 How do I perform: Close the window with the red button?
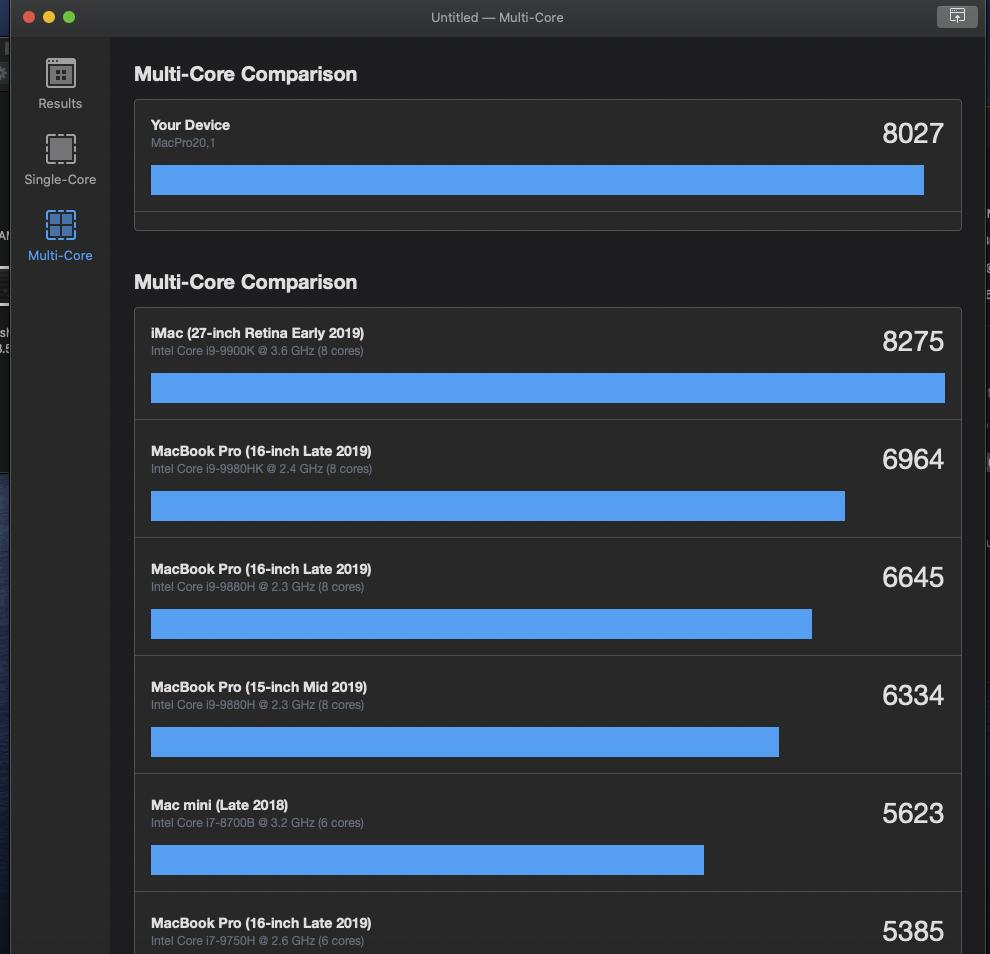pos(29,17)
